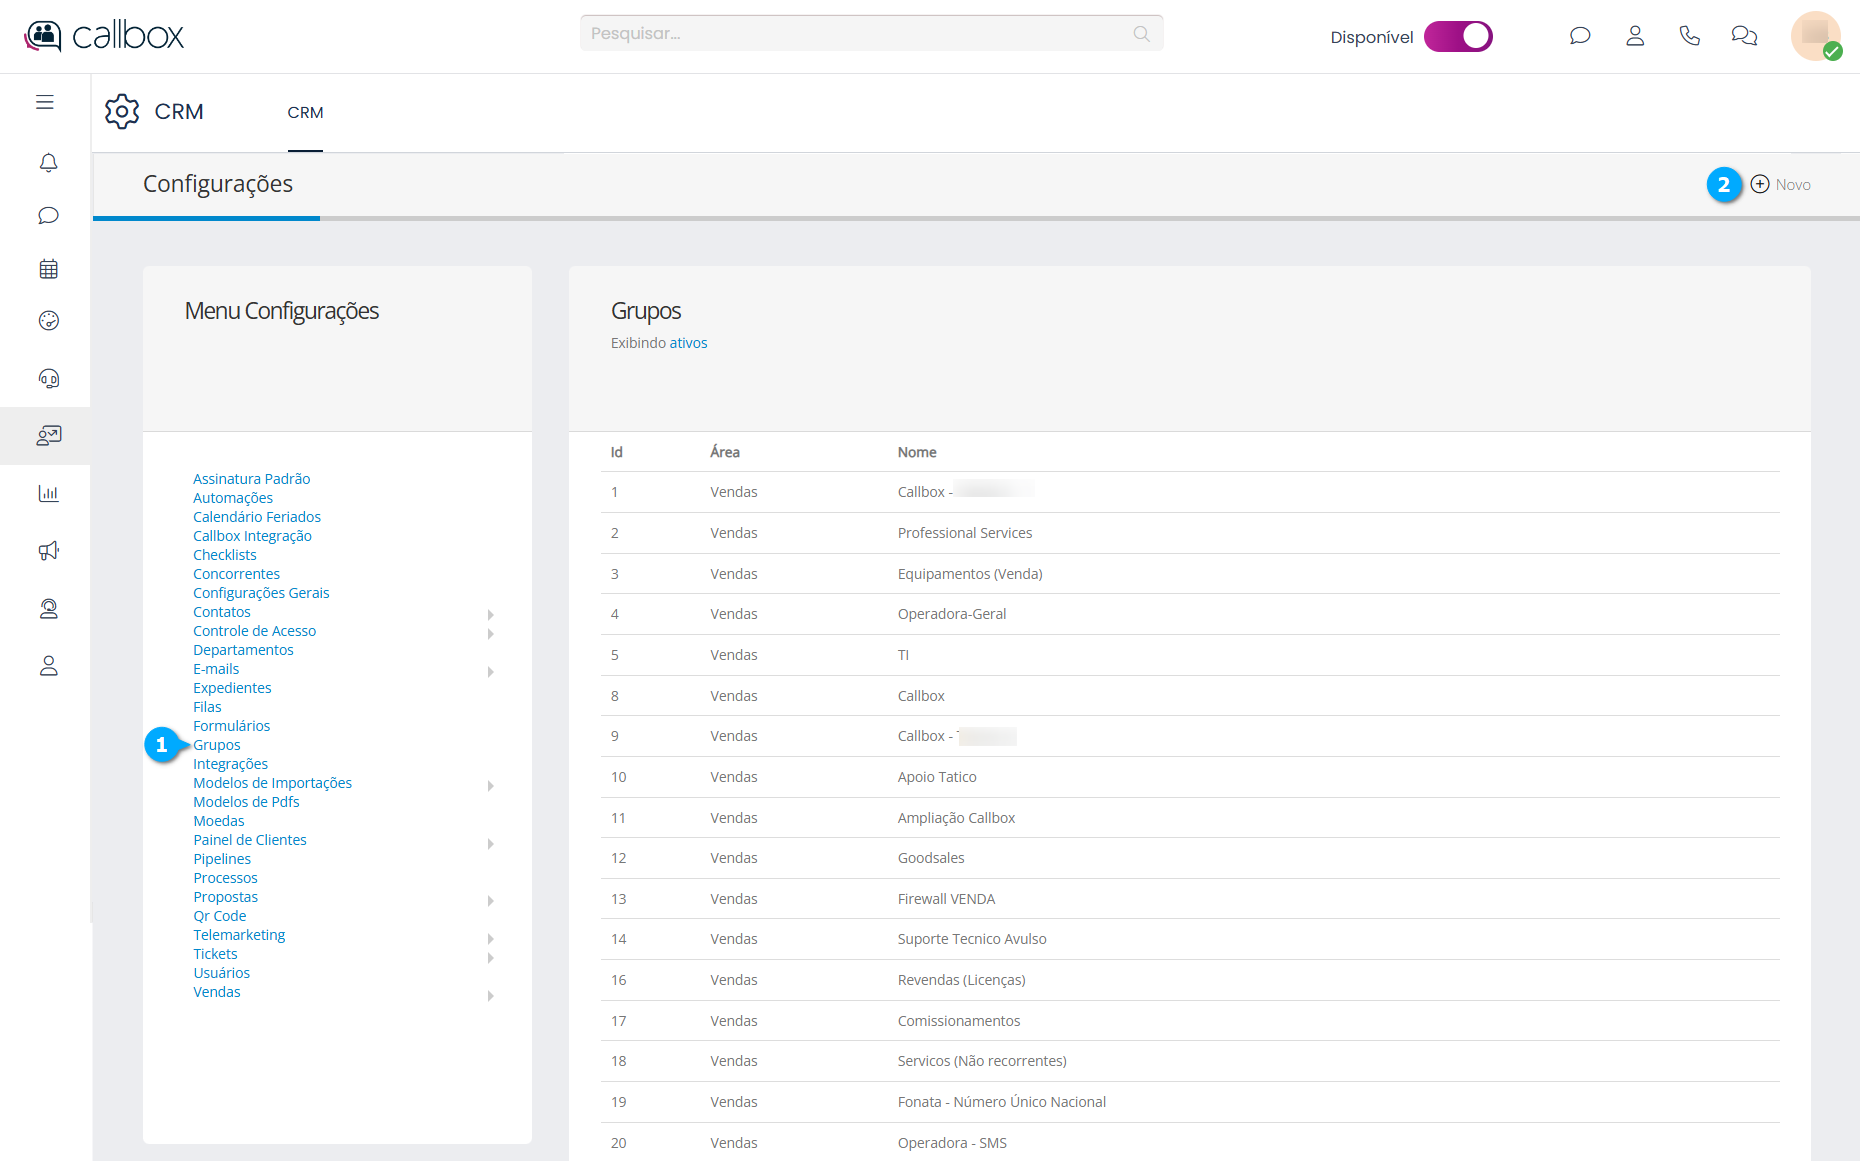
Task: Switch to the CRM tab
Action: 305,113
